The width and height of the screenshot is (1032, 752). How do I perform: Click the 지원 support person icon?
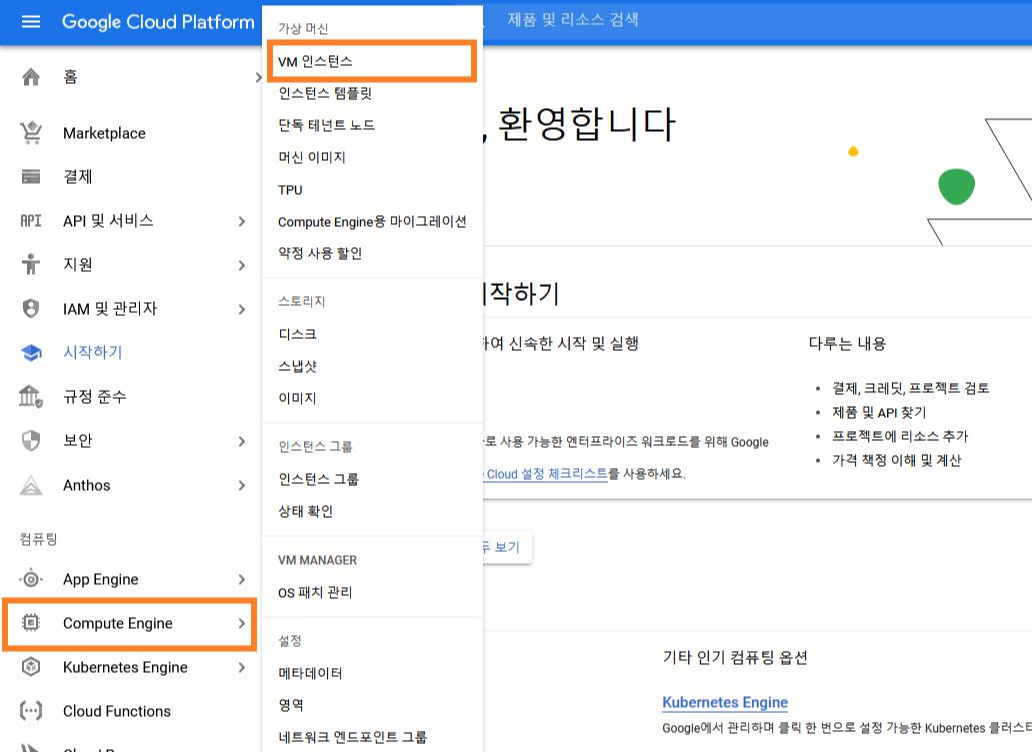(x=31, y=264)
